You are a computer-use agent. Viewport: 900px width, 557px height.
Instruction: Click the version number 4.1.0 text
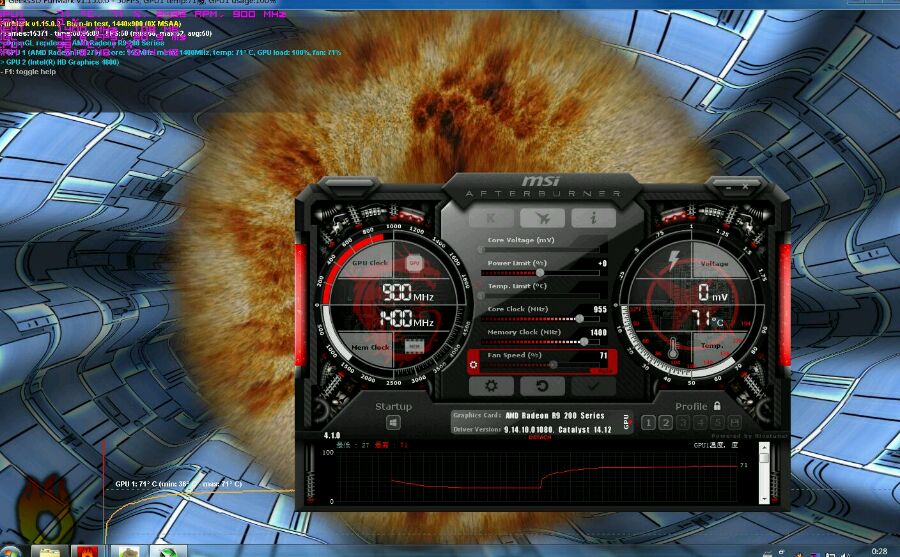pos(332,435)
